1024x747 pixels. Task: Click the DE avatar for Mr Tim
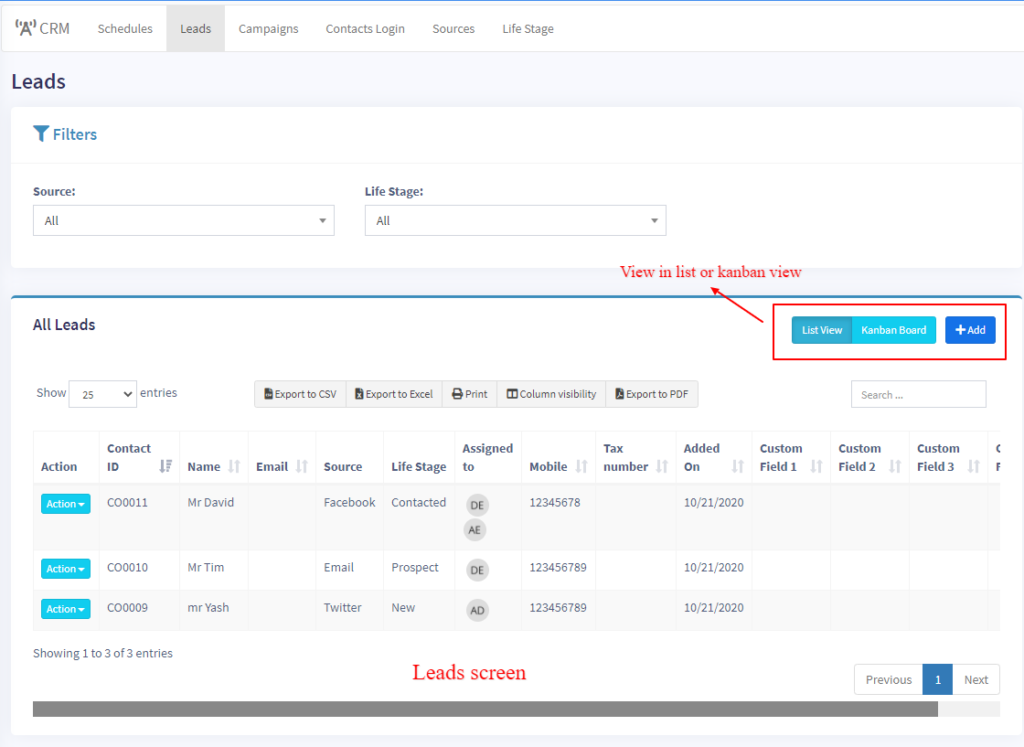point(478,570)
